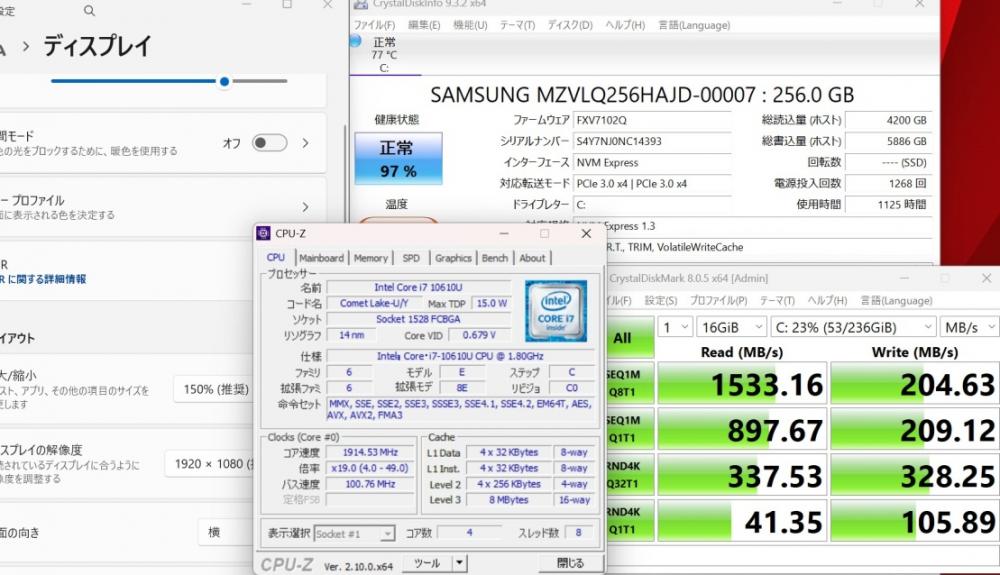This screenshot has height=575, width=1000.
Task: Run the RND4K Q32T1 test button
Action: tap(629, 475)
